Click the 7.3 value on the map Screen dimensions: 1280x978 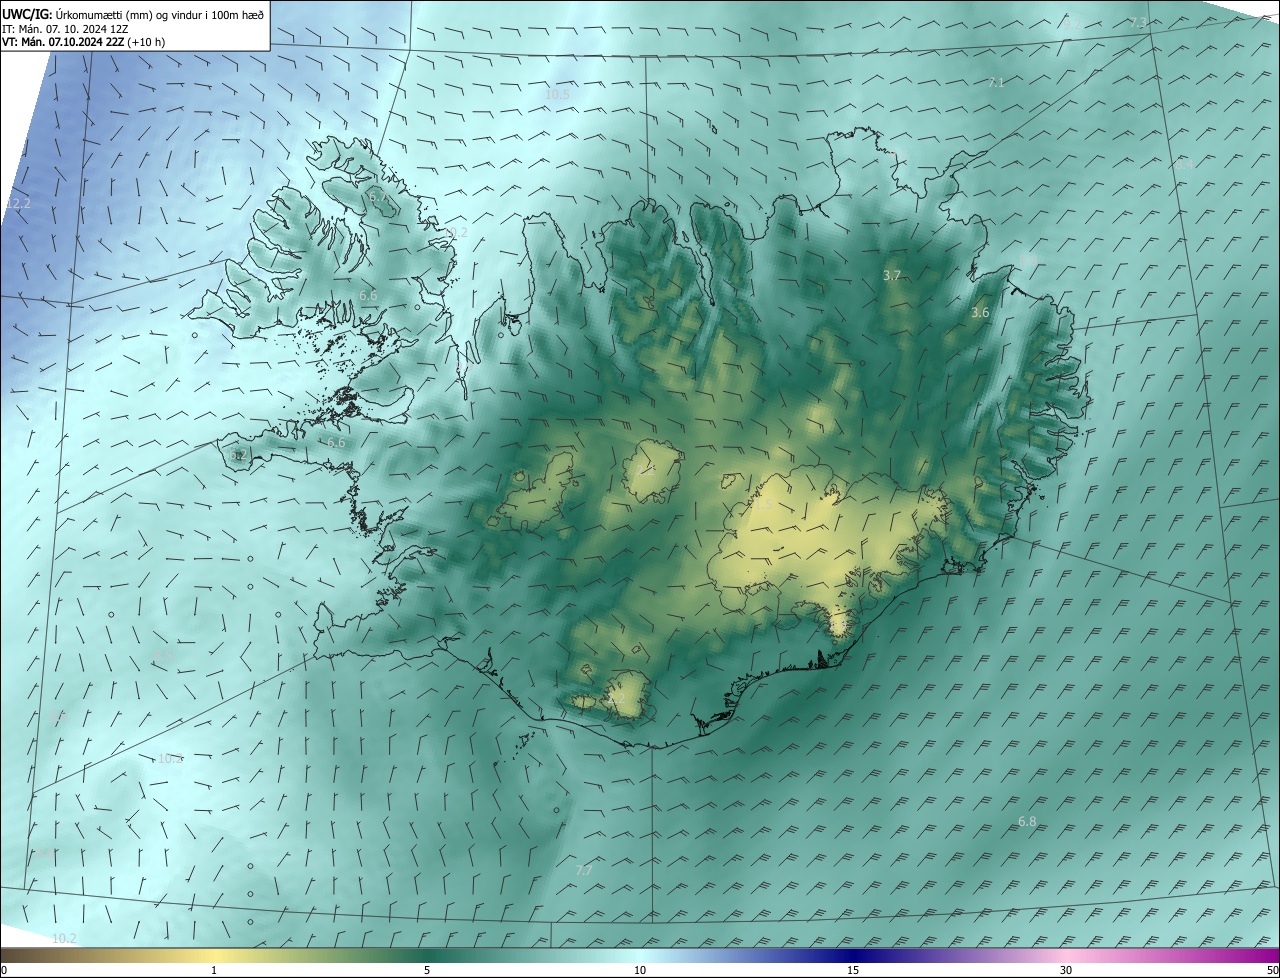click(1138, 22)
